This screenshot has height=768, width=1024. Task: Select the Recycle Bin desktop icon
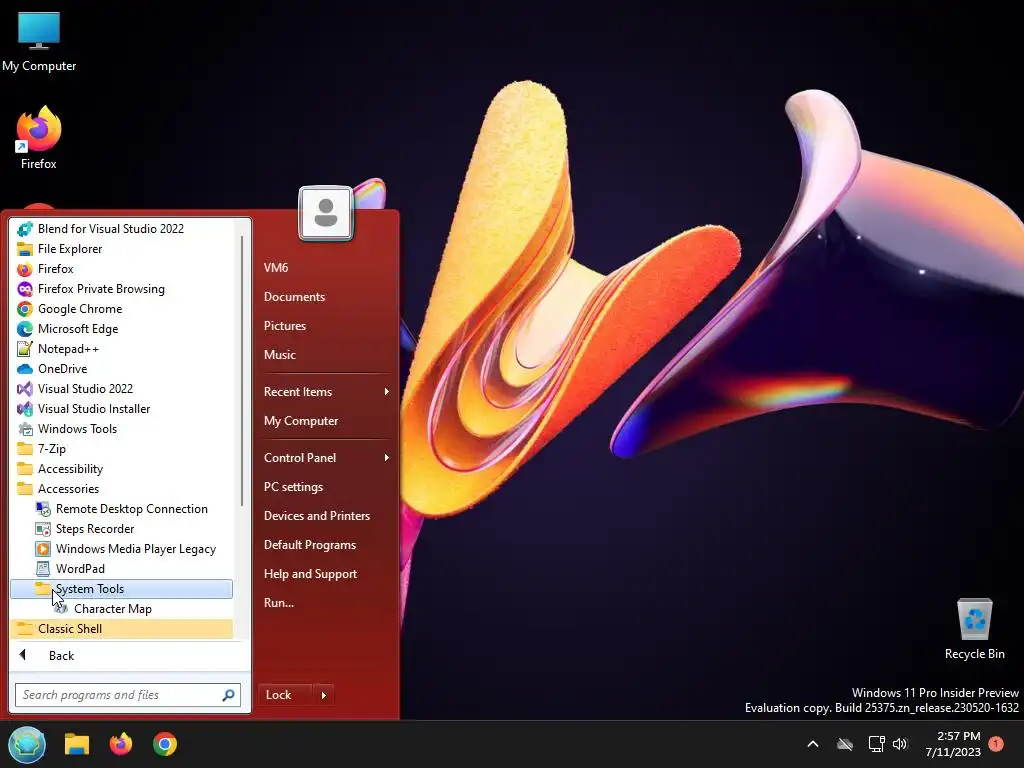[974, 629]
